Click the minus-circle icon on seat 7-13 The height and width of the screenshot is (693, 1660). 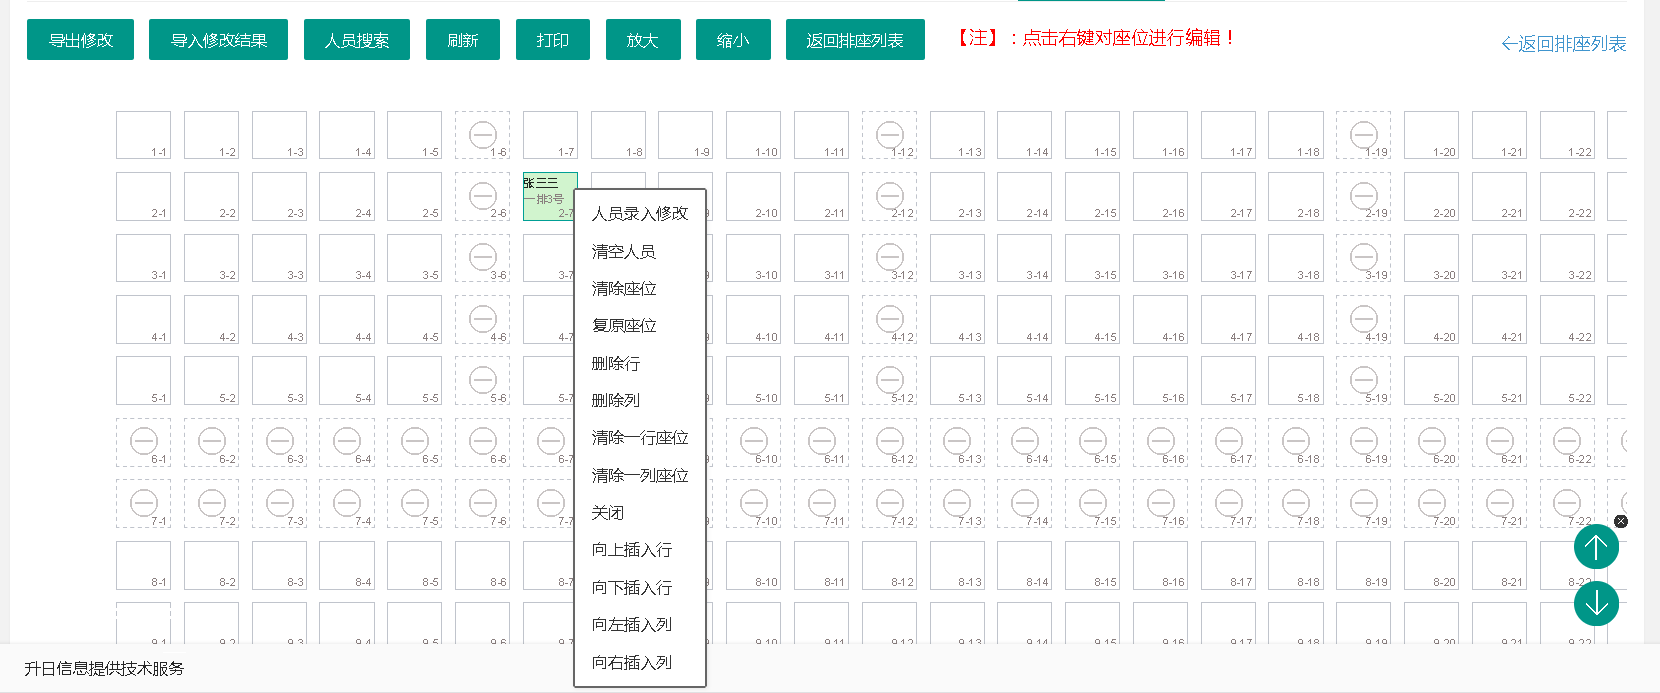957,503
